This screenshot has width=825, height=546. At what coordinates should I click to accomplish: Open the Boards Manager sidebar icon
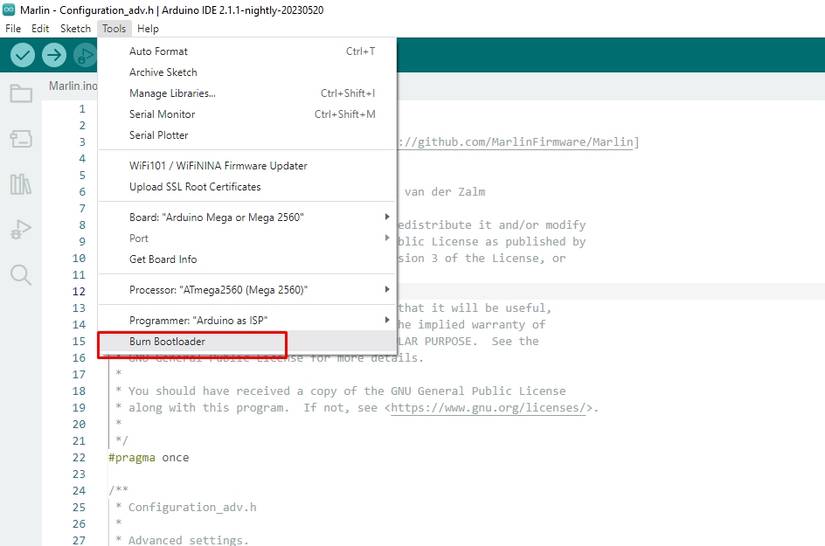tap(21, 139)
